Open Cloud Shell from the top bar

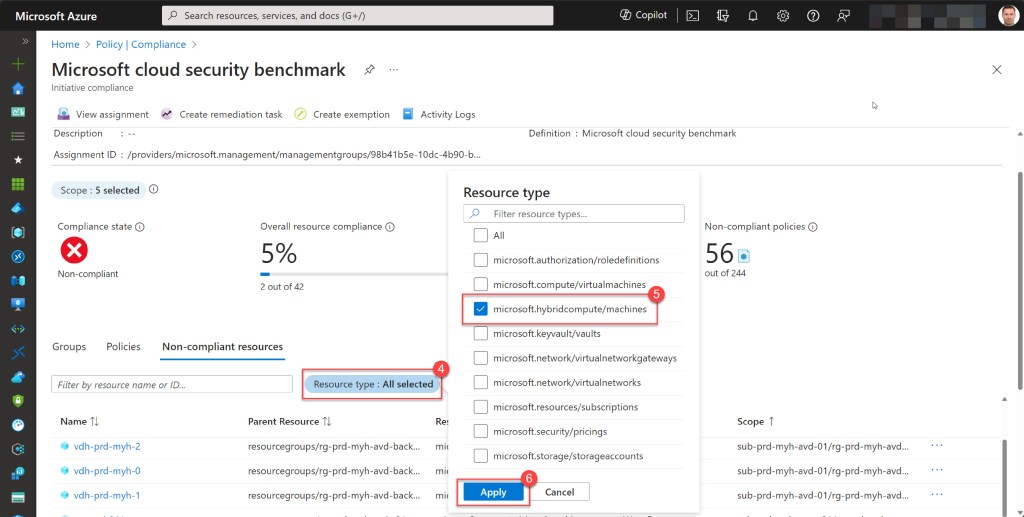(692, 16)
